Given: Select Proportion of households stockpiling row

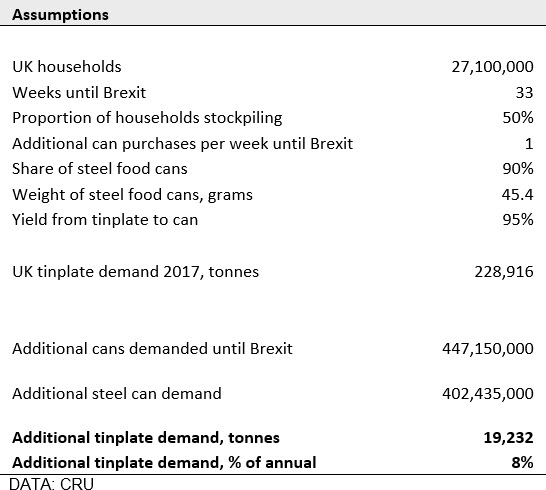Looking at the screenshot, I should [x=273, y=118].
